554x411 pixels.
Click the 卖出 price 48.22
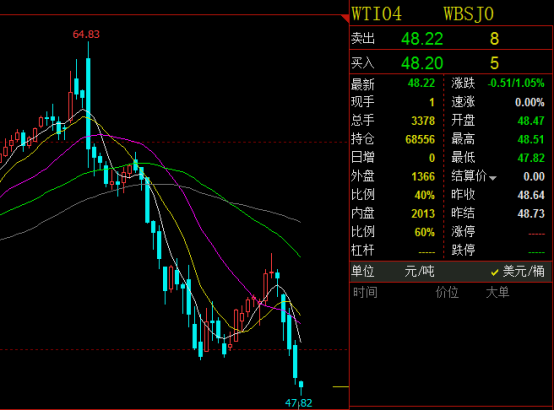[x=422, y=39]
